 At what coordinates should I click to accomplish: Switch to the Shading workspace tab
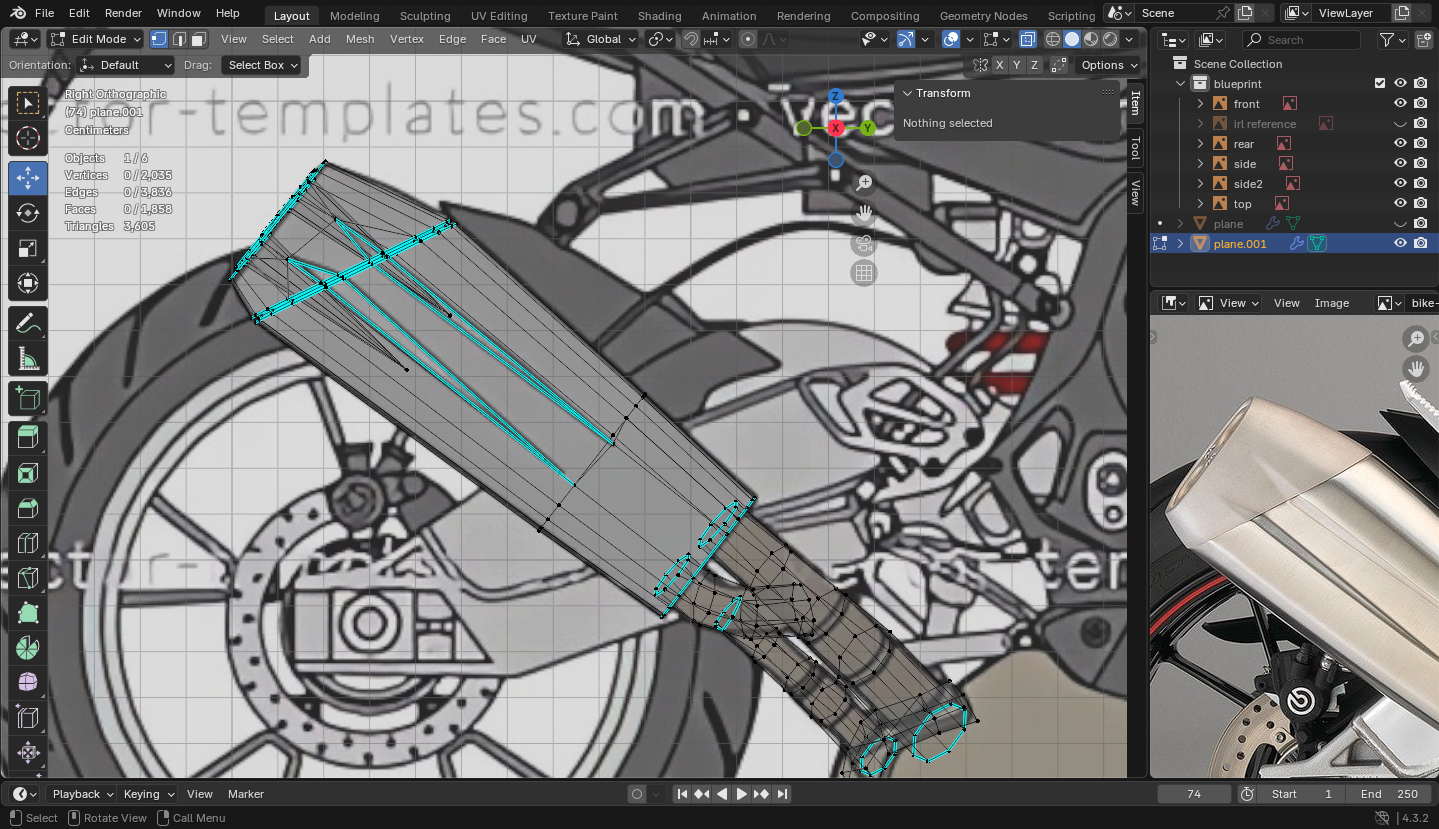tap(659, 16)
